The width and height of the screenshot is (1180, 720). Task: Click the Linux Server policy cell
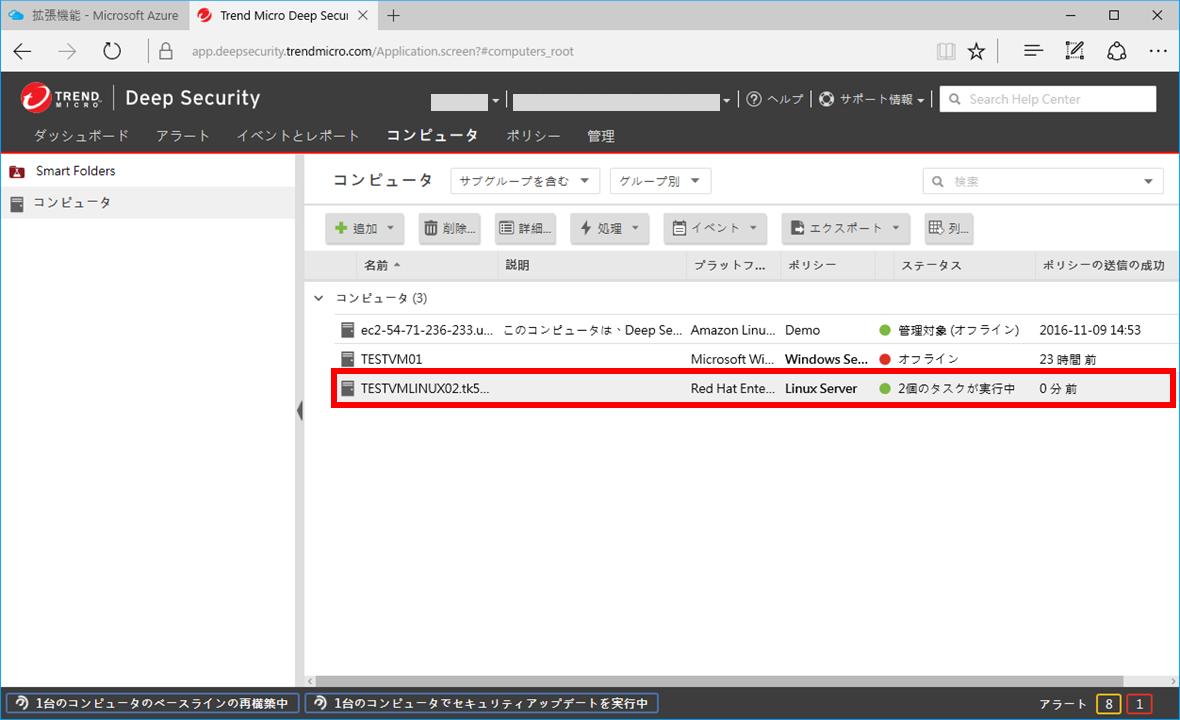(x=821, y=388)
